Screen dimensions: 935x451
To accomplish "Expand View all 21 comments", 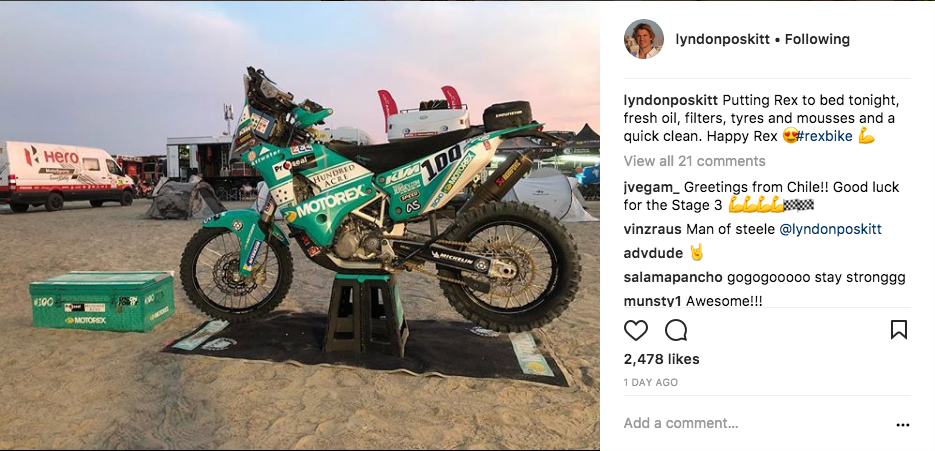I will tap(694, 161).
